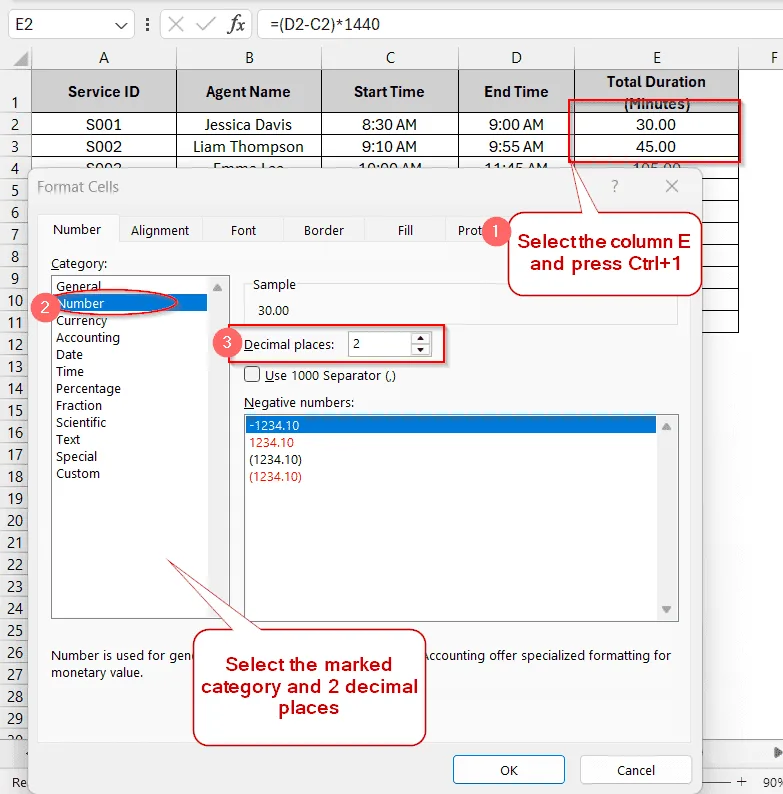Enable Use 1000 Separator checkbox

coord(252,375)
